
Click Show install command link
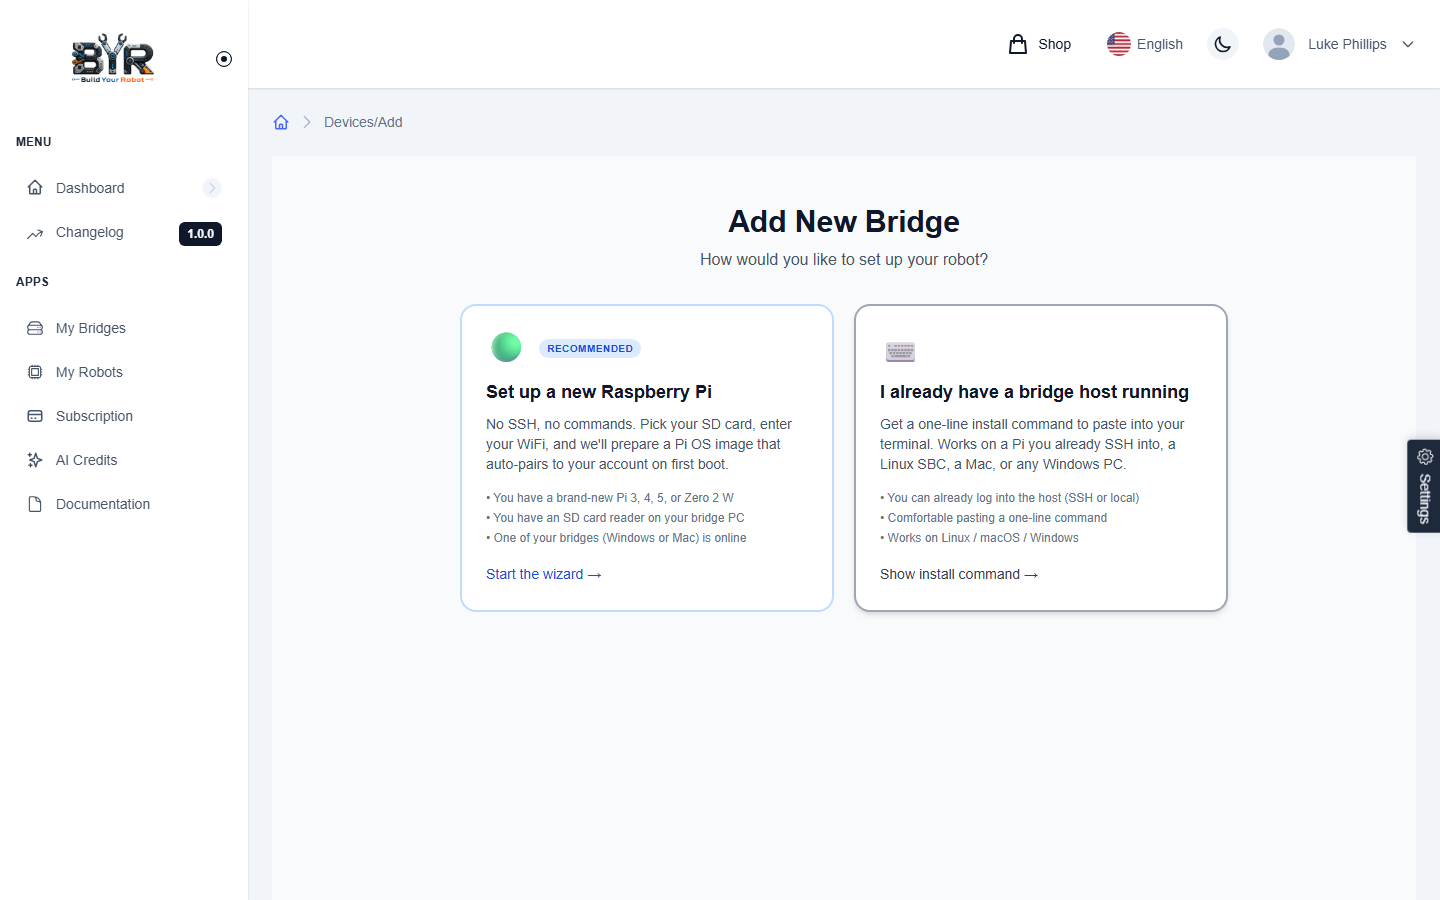(959, 574)
